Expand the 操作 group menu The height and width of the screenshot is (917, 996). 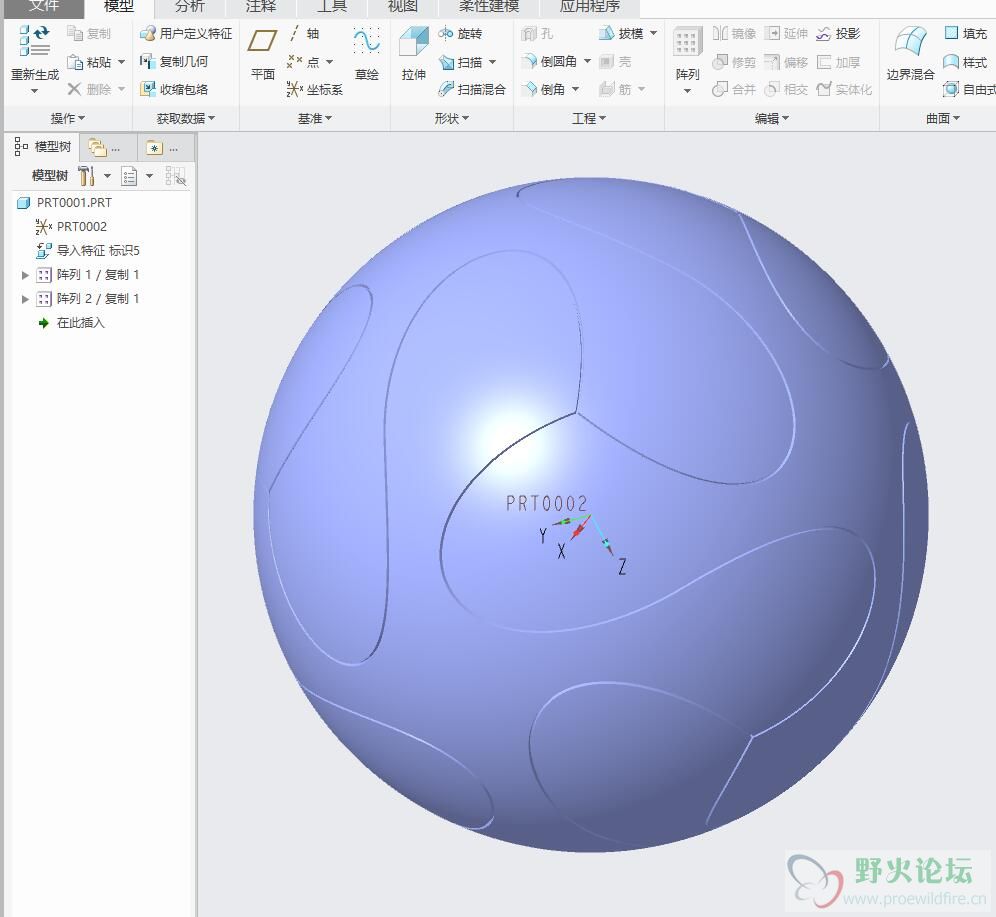(68, 118)
